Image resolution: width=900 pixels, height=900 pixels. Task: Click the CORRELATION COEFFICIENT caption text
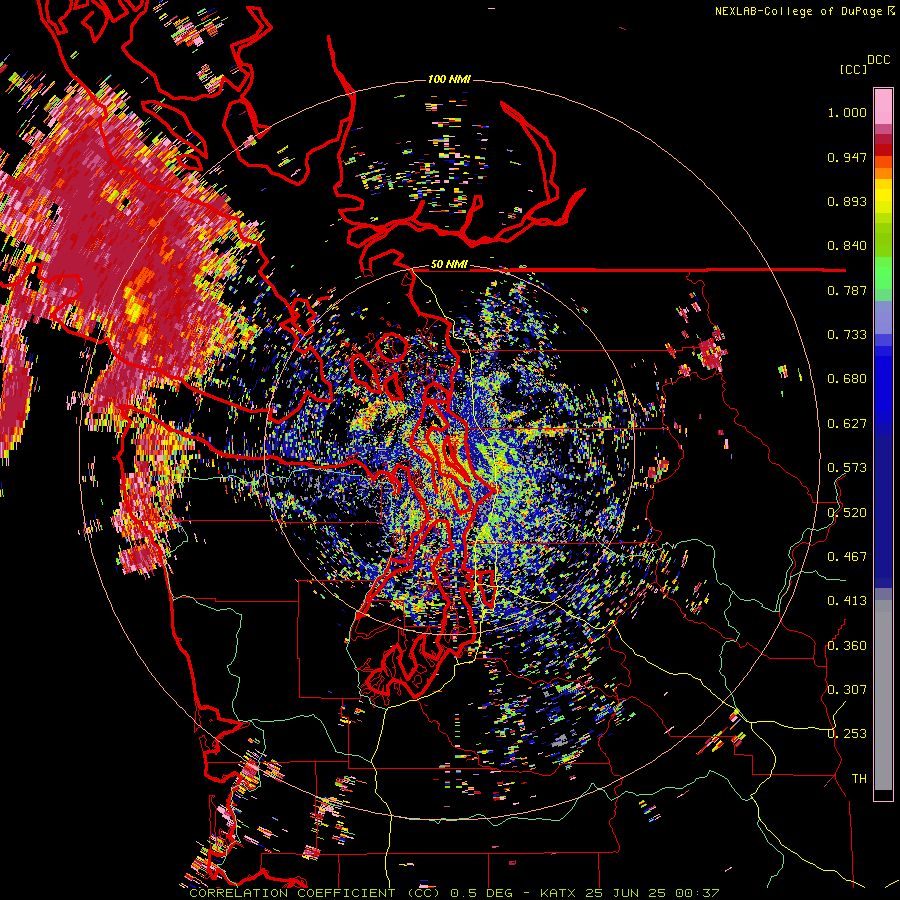tap(292, 893)
